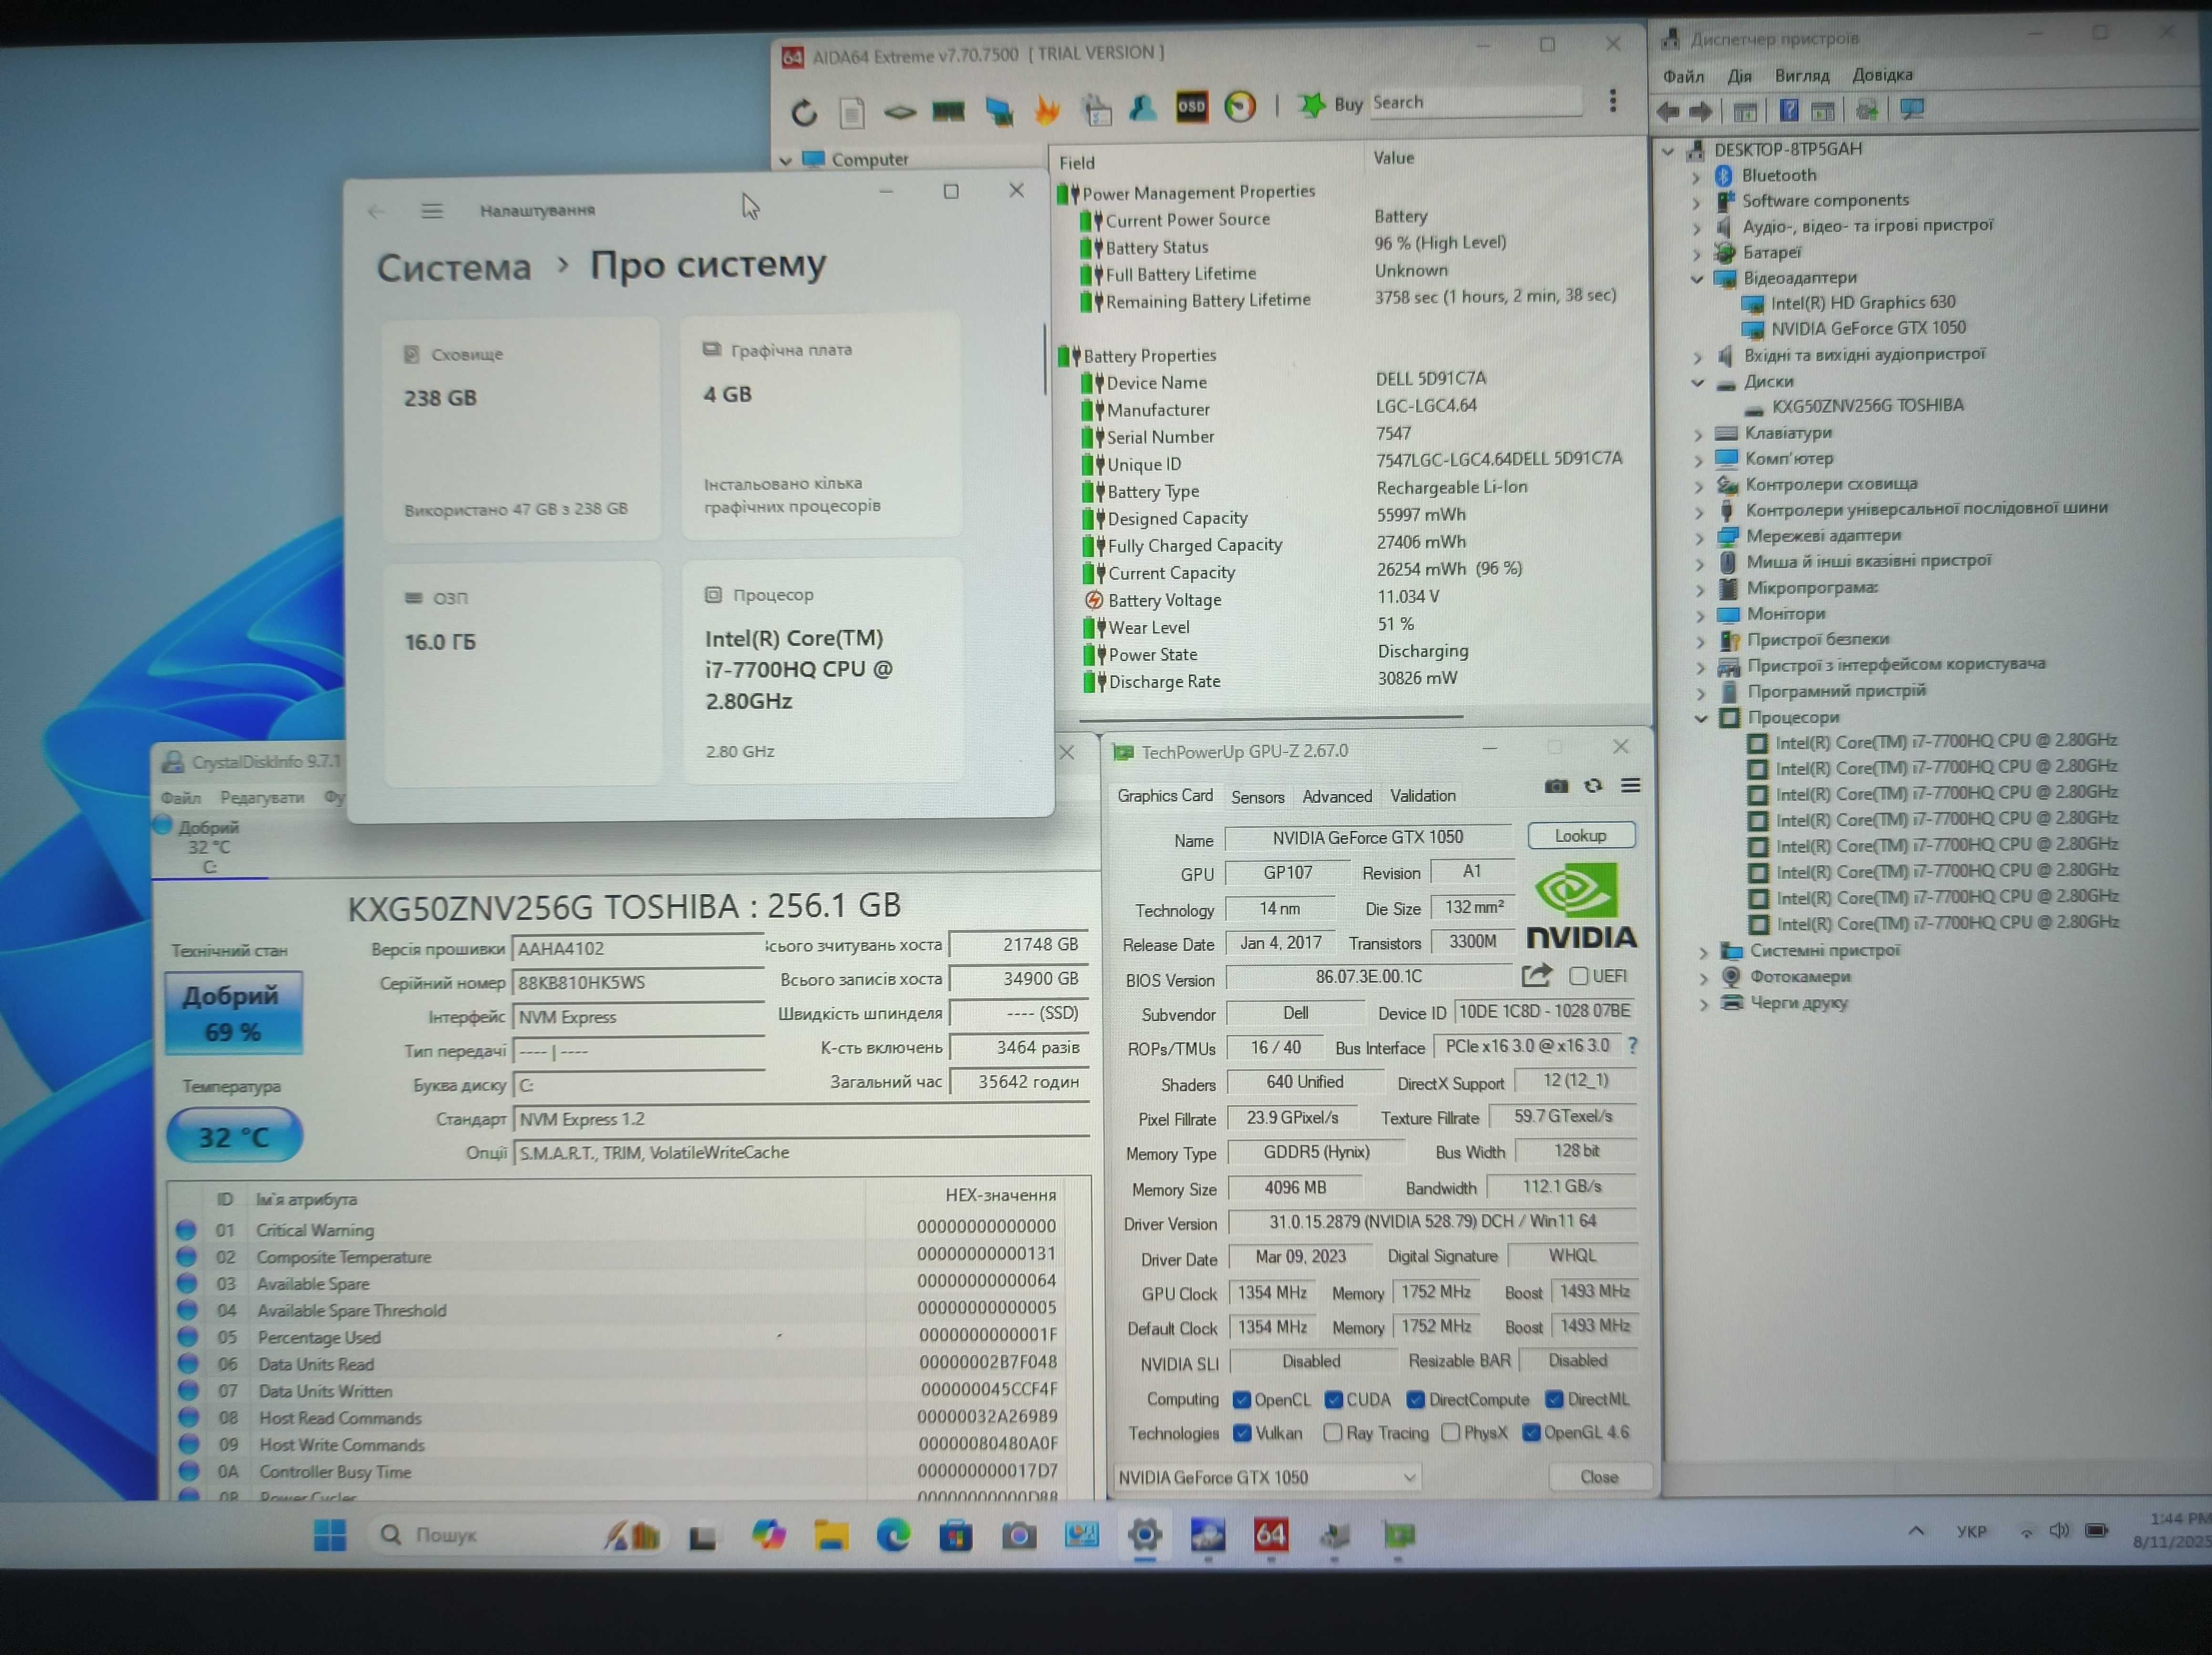Viewport: 2212px width, 1655px height.
Task: Click the GPU-Z Lookup button
Action: 1580,836
